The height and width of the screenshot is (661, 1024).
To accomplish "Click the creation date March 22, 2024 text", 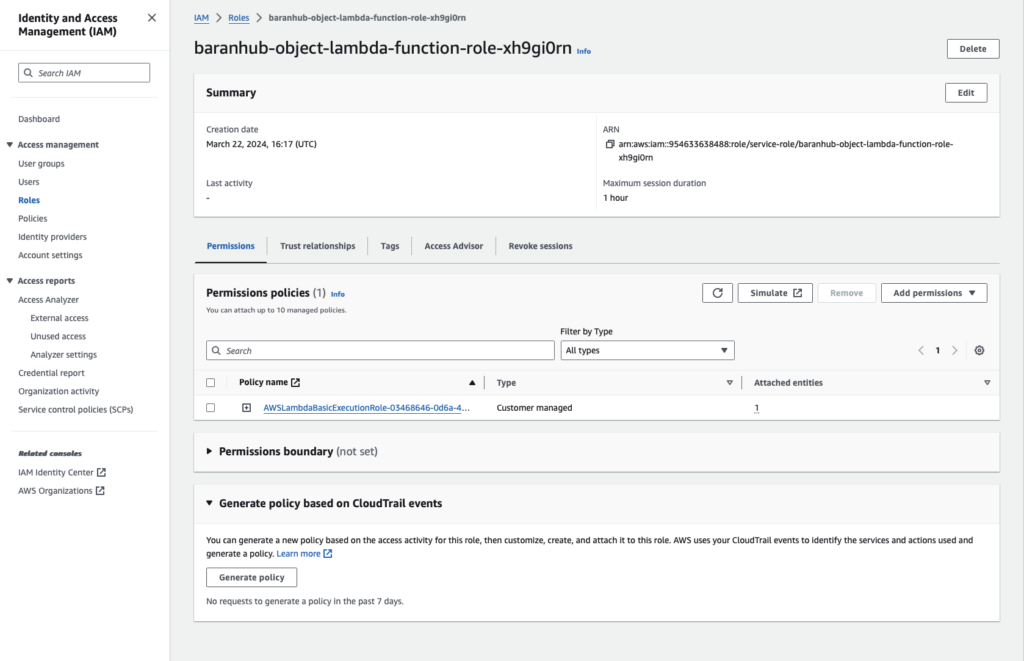I will pyautogui.click(x=261, y=144).
